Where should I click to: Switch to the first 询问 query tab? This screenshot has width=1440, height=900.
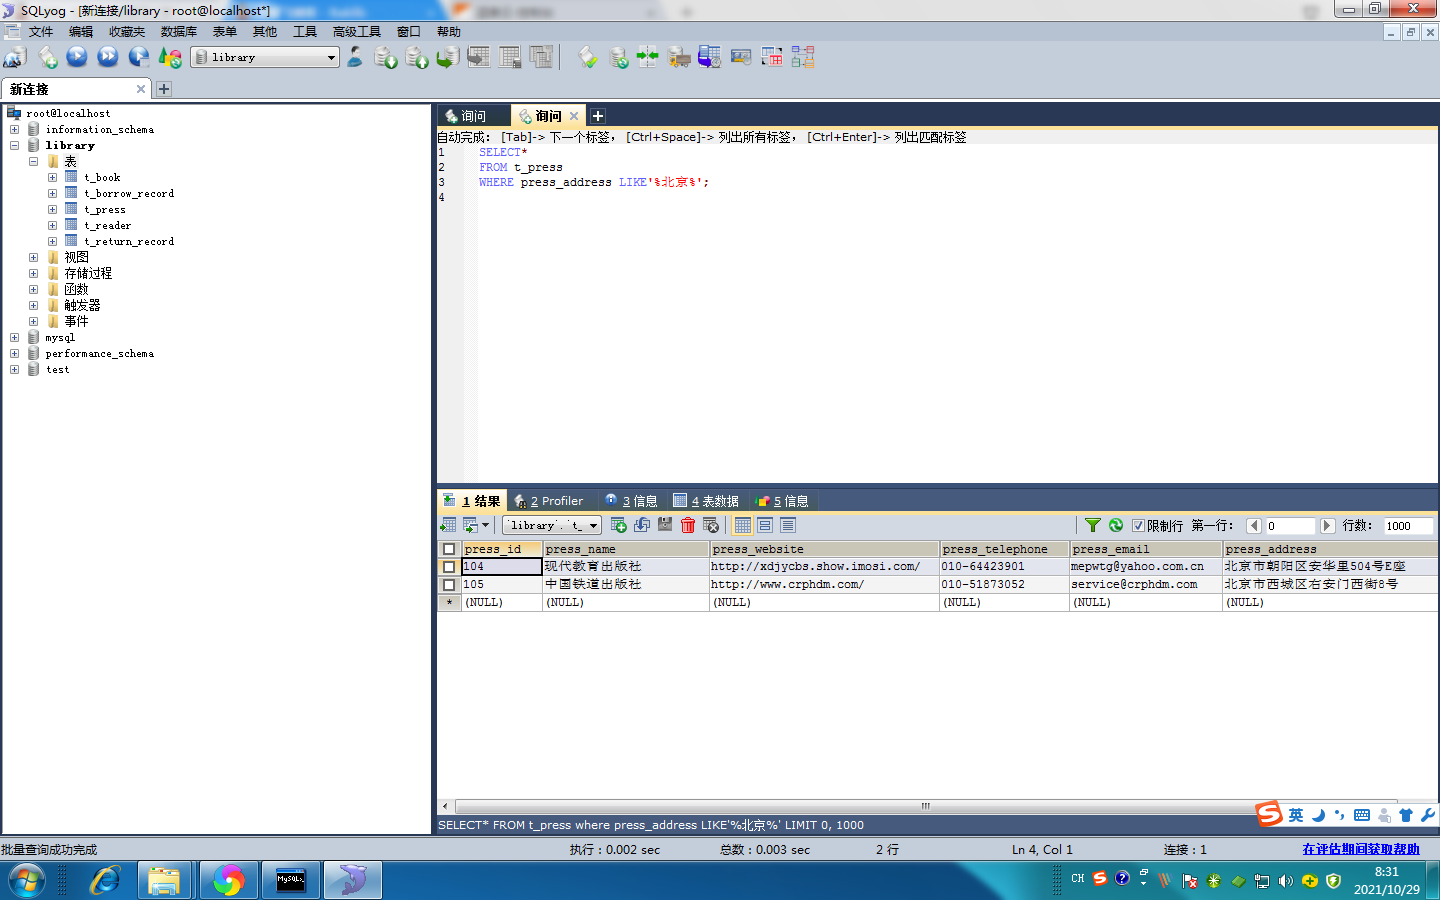click(x=473, y=116)
